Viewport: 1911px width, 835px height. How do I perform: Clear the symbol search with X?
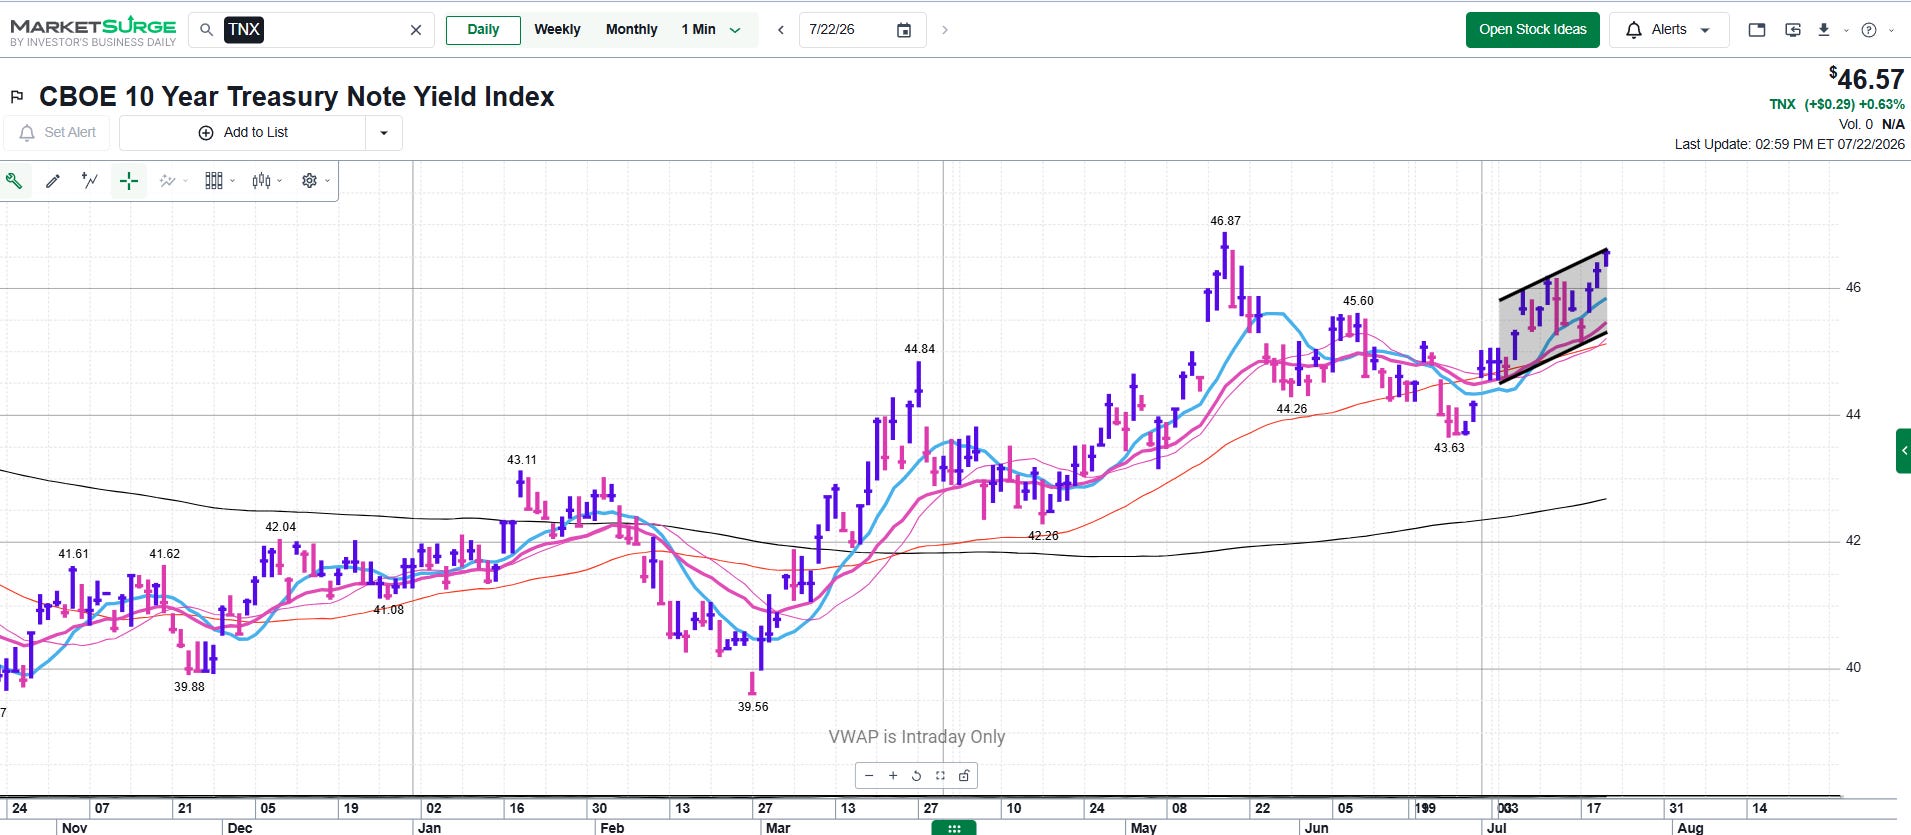click(416, 30)
